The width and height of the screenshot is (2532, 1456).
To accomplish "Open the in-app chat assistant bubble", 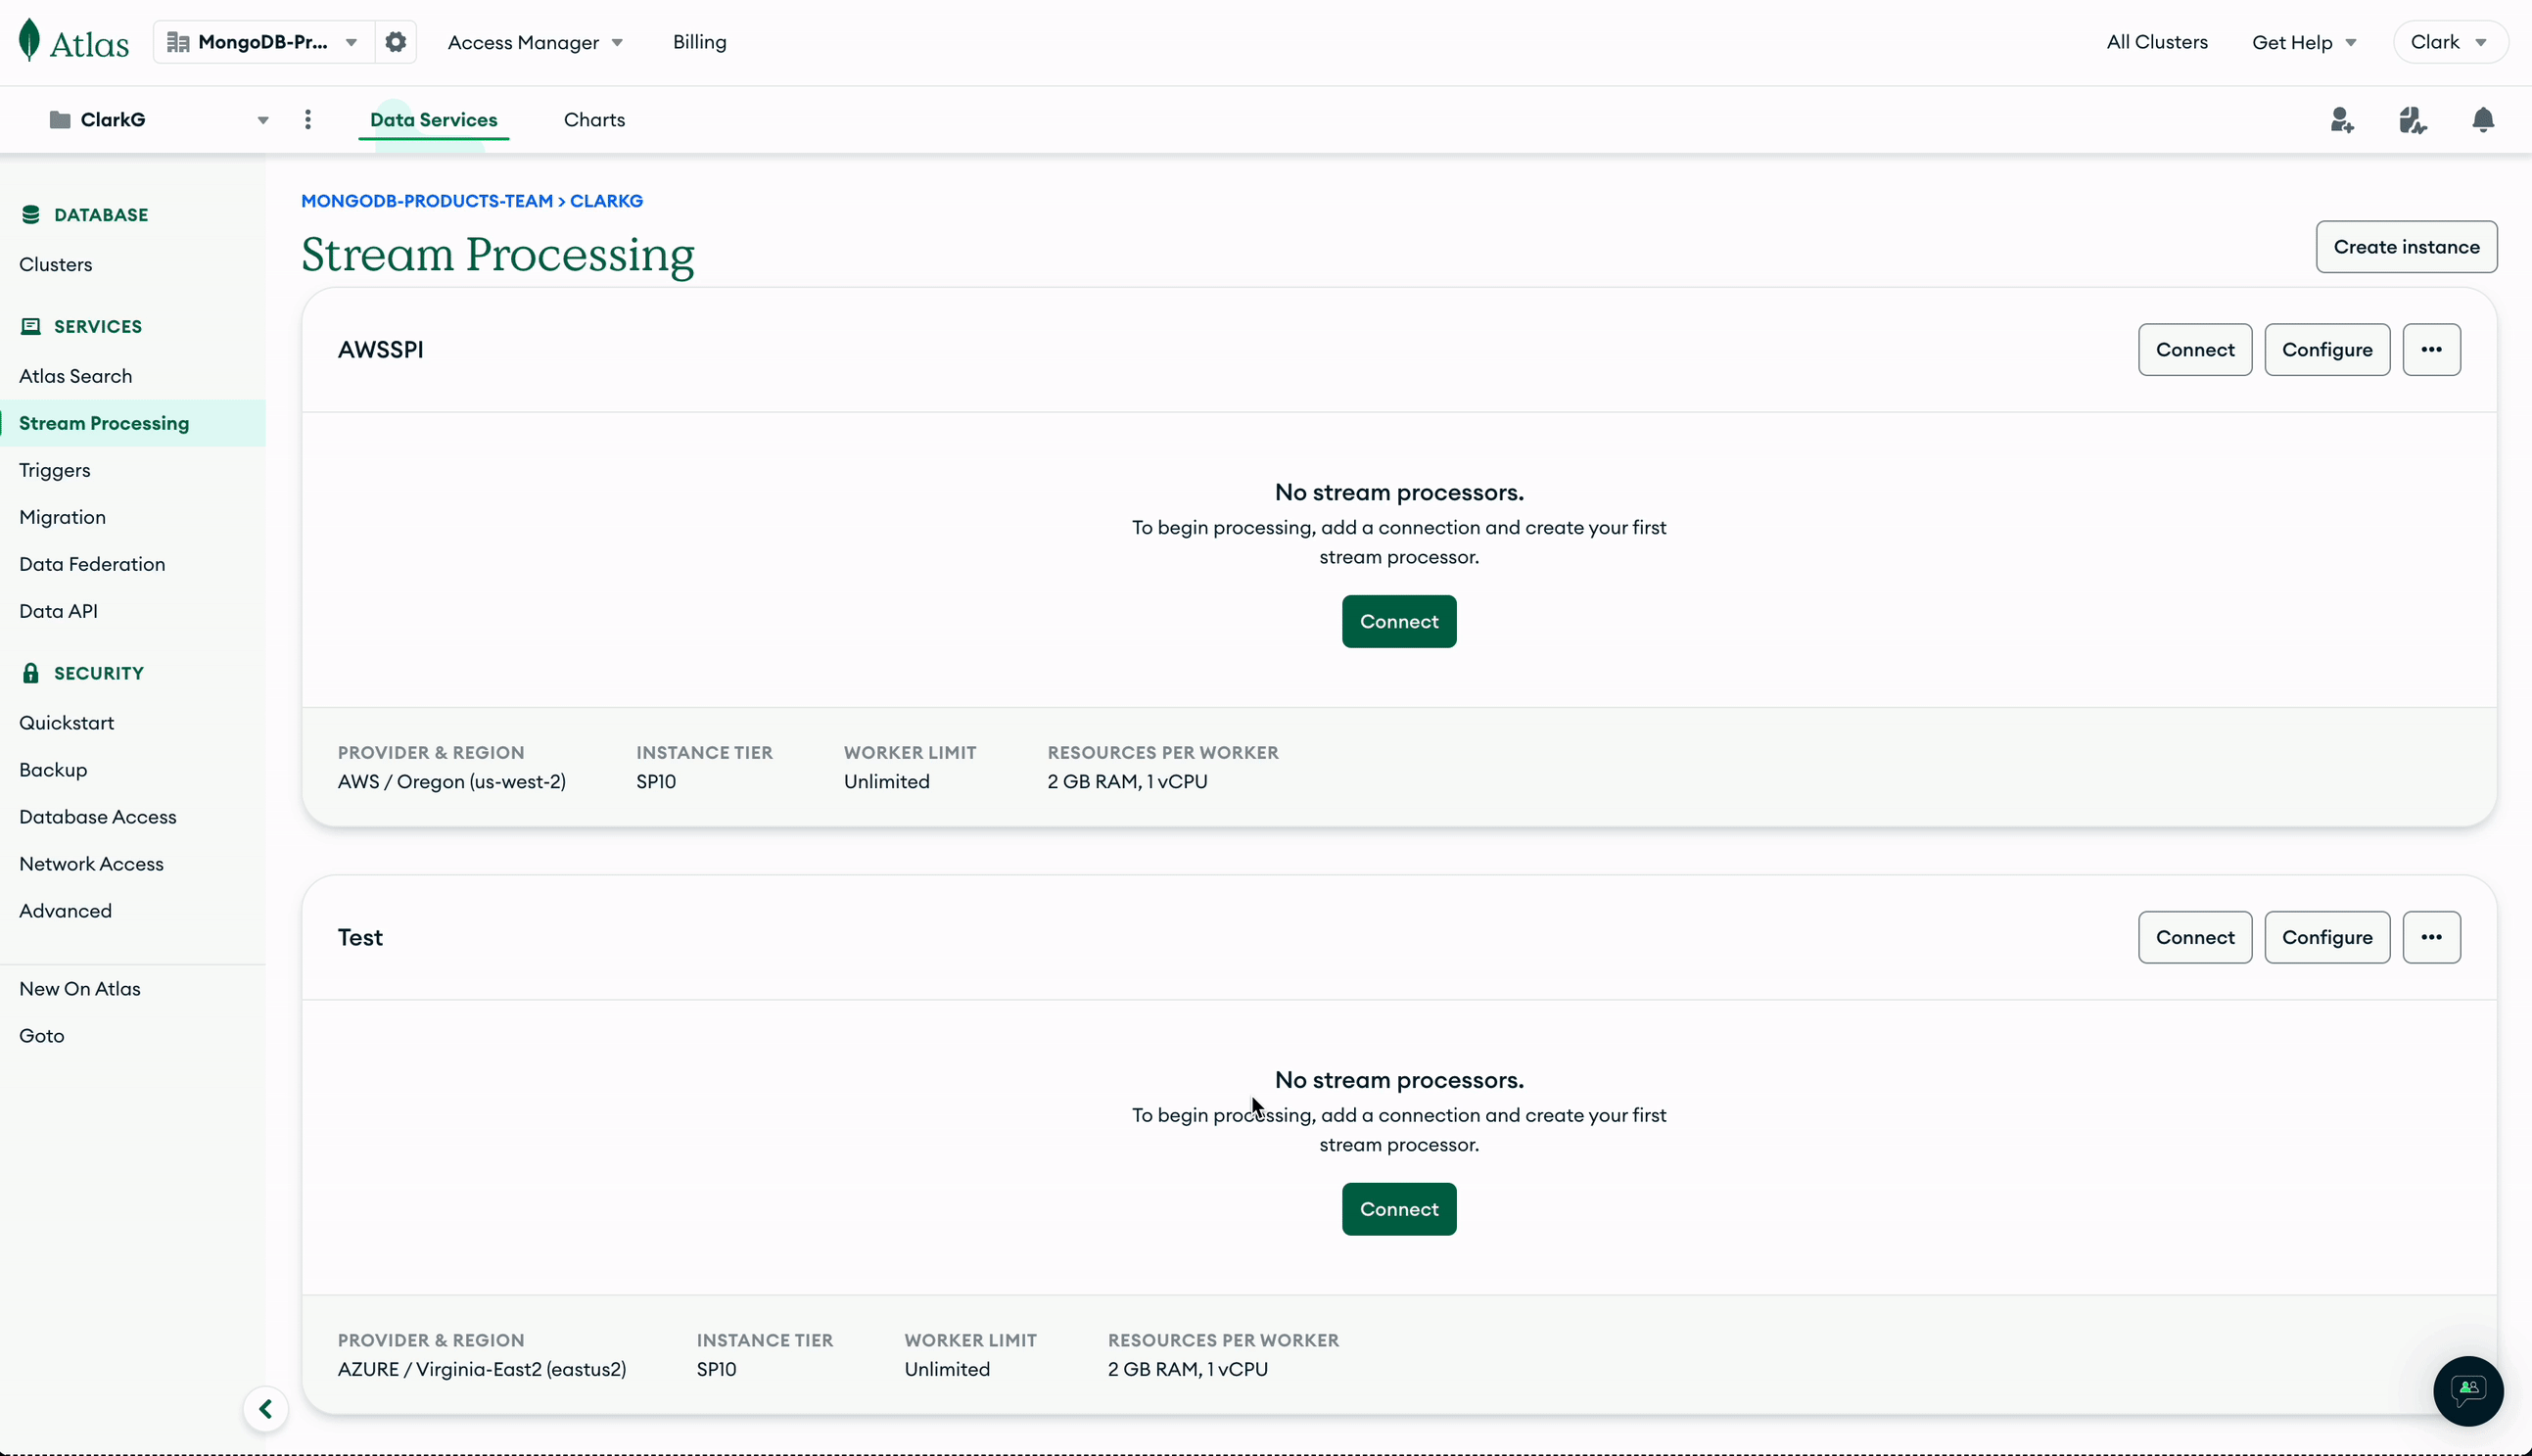I will [x=2467, y=1391].
